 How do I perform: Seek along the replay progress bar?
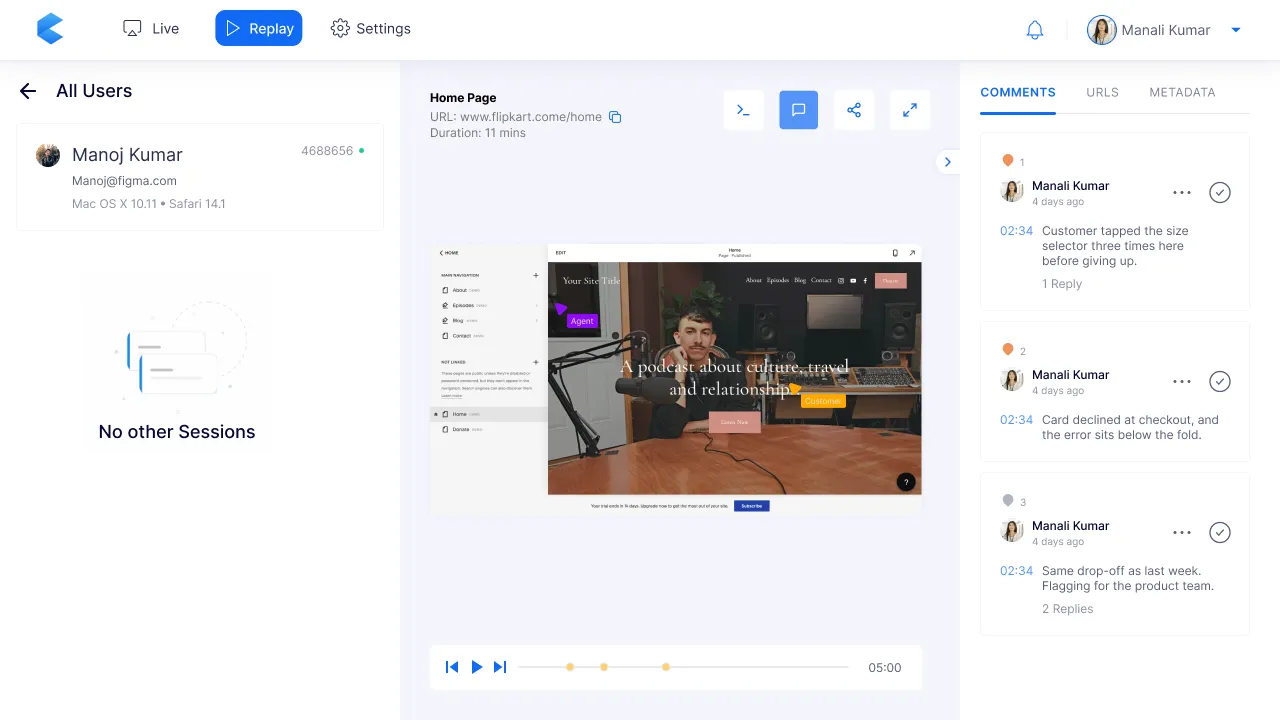(x=683, y=667)
